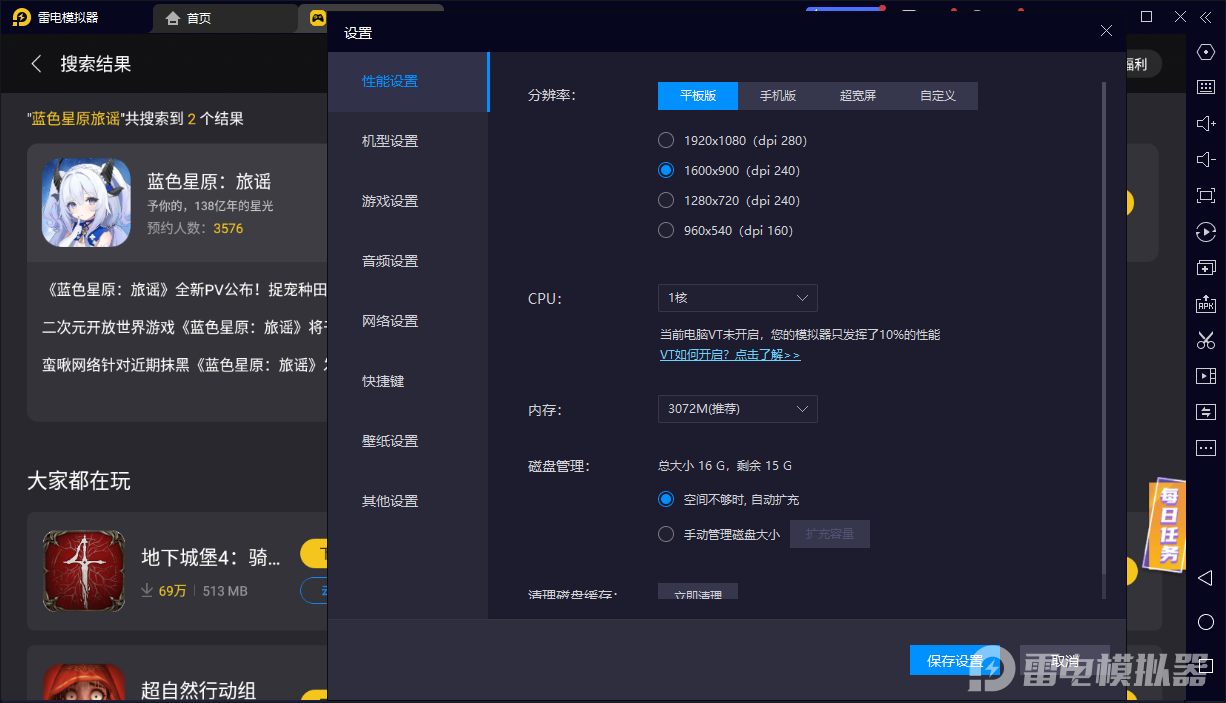Viewport: 1226px width, 703px height.
Task: Close the 设置 dialog with X
Action: [1106, 31]
